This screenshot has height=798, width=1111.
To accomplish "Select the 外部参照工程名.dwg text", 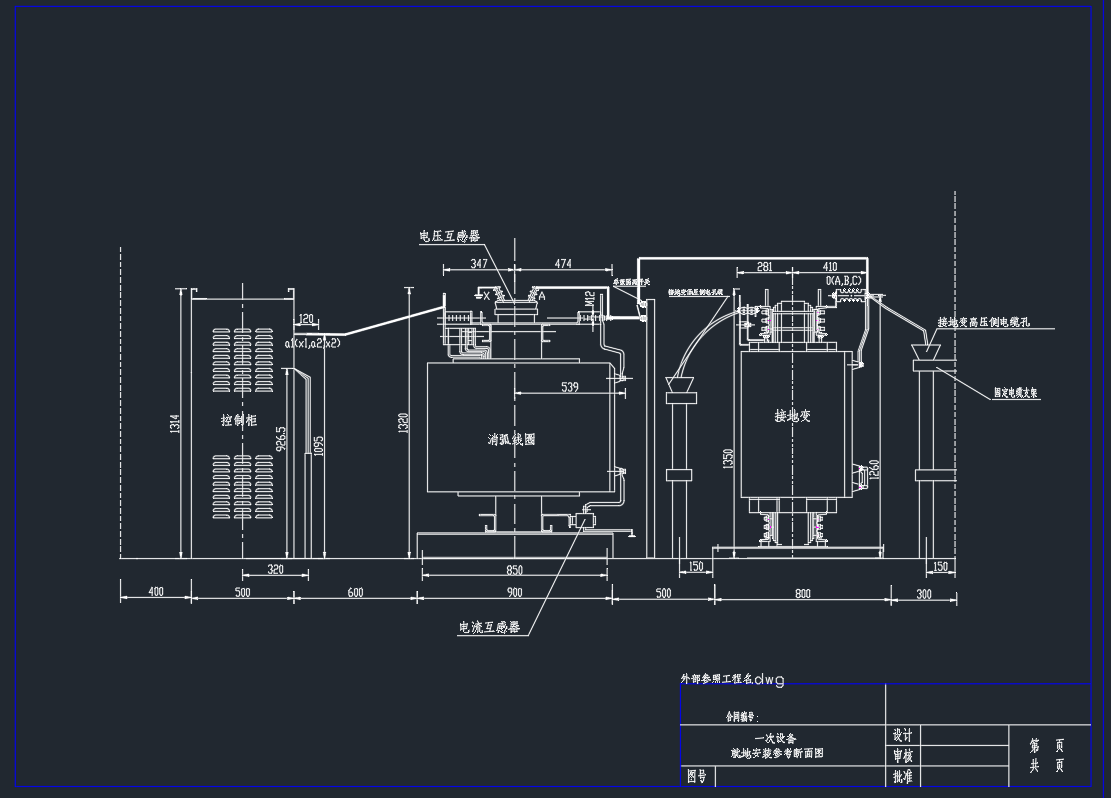I will coord(732,680).
